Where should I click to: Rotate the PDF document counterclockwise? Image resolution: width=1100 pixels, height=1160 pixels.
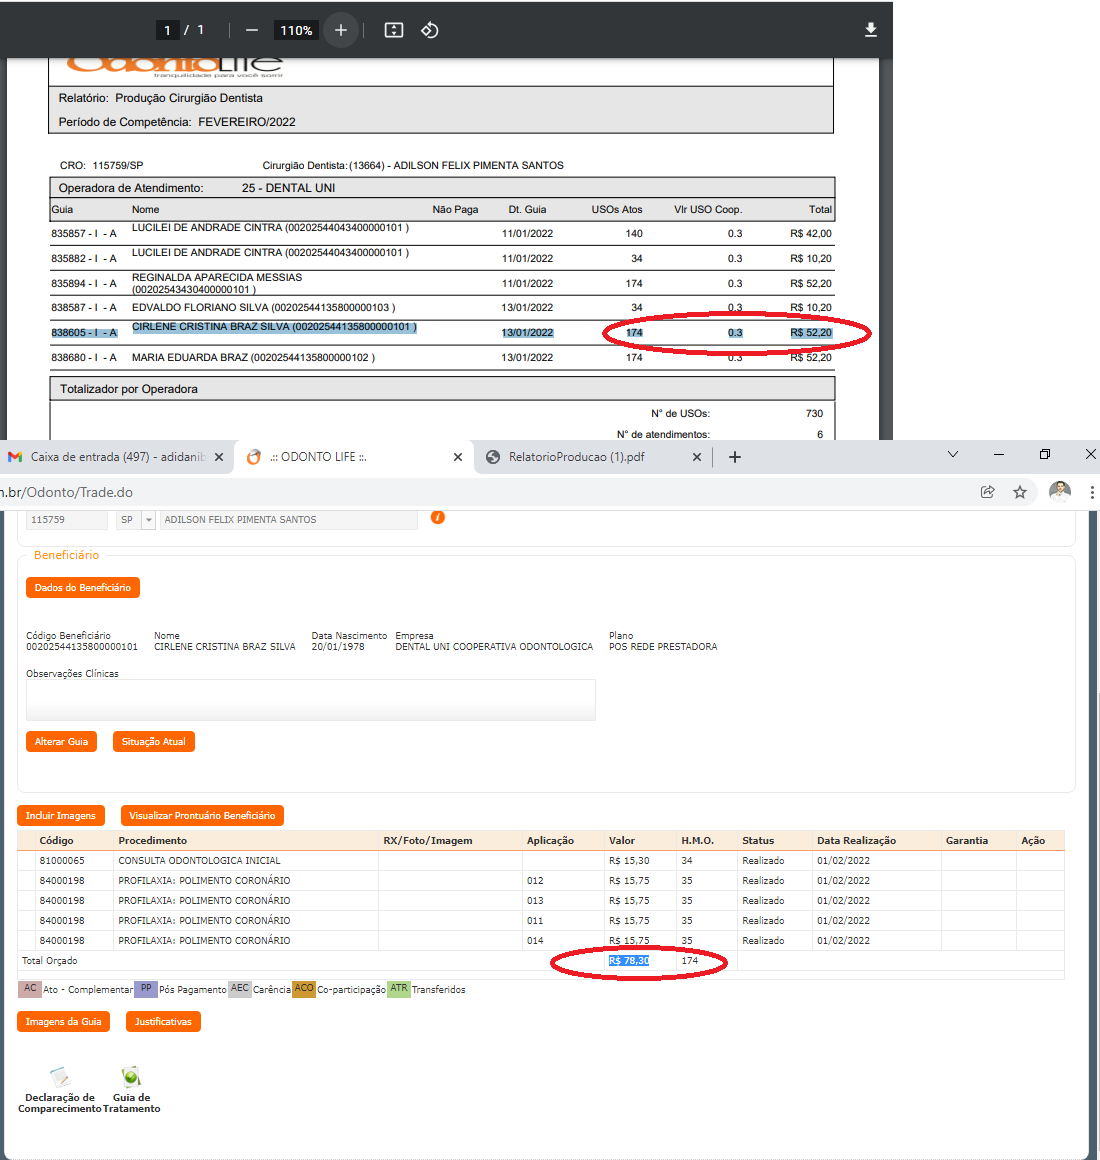click(x=430, y=30)
